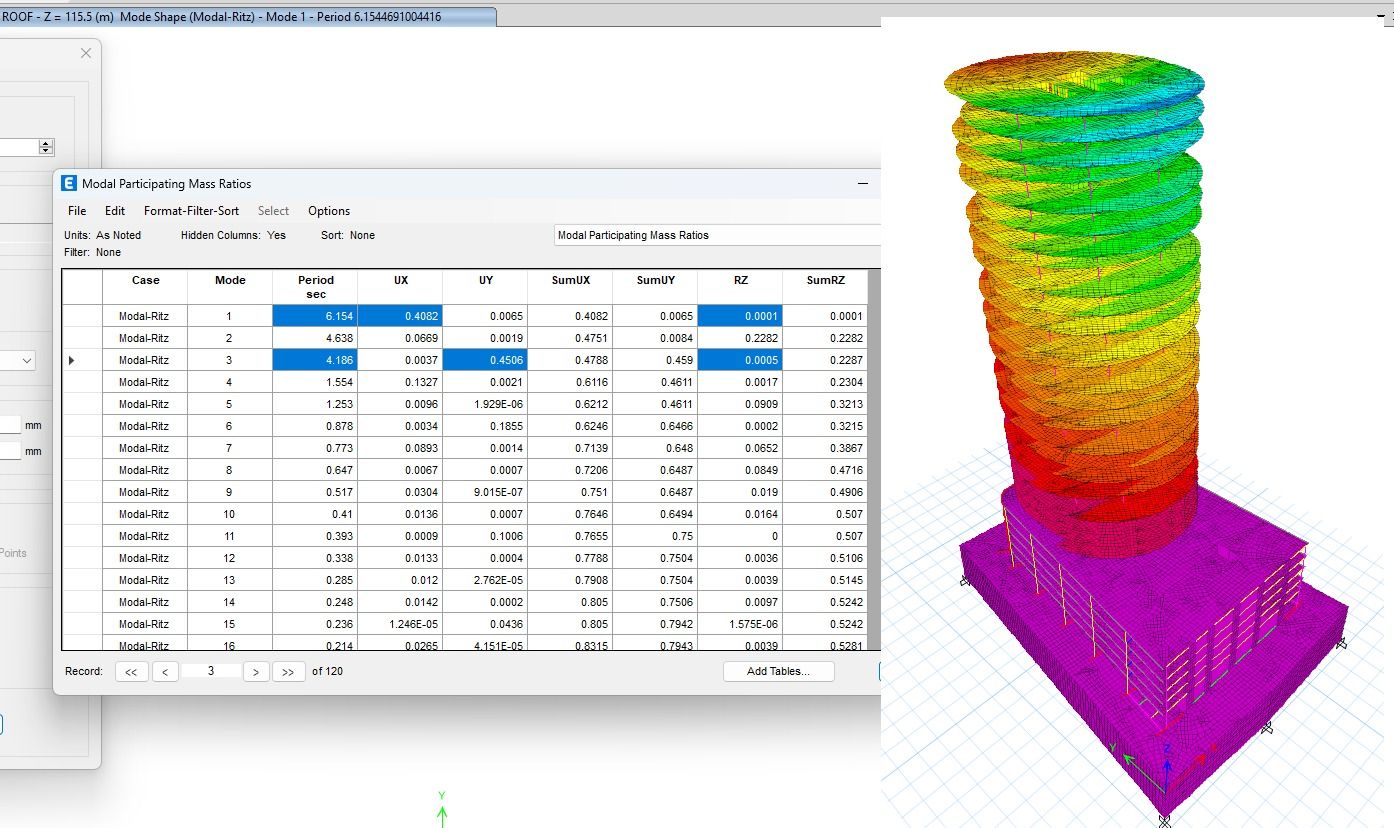This screenshot has height=828, width=1394.
Task: Click the Add Tables button
Action: [x=778, y=671]
